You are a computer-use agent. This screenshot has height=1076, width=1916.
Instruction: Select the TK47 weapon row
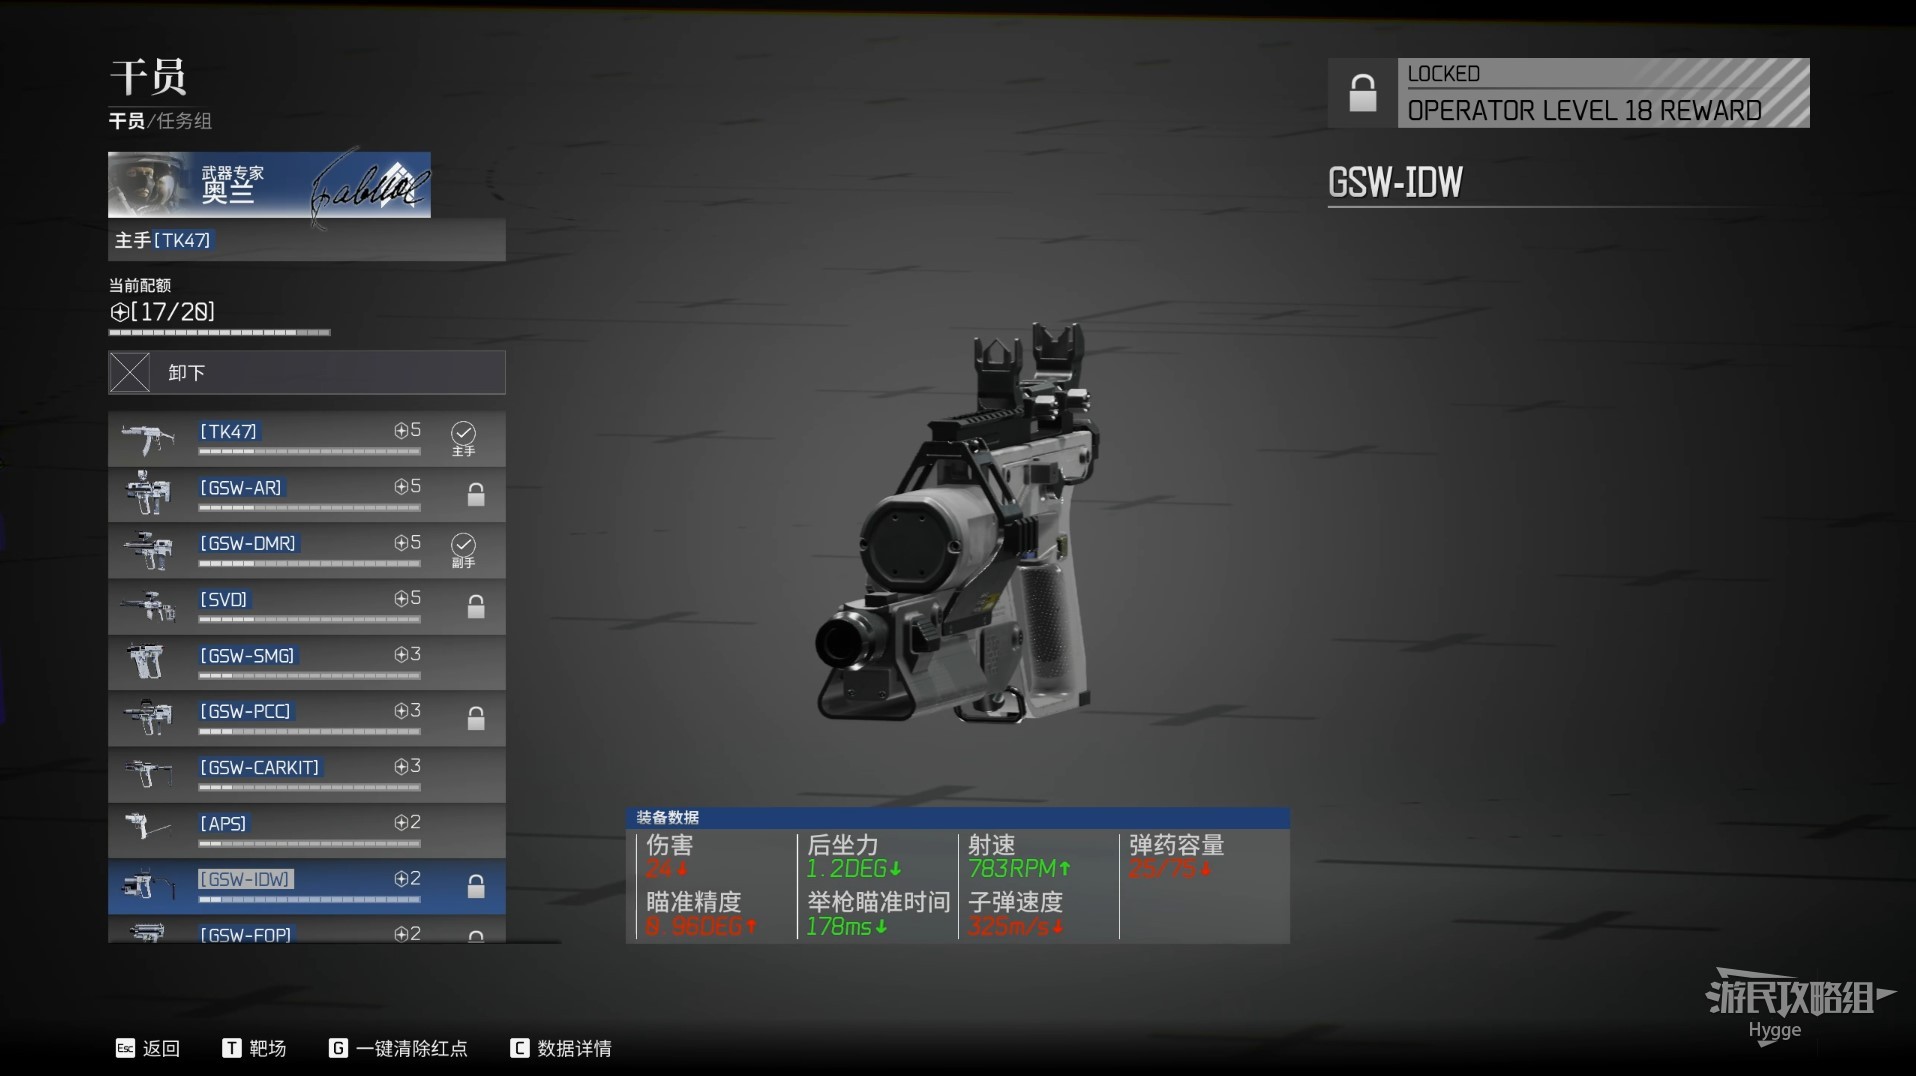(x=306, y=438)
